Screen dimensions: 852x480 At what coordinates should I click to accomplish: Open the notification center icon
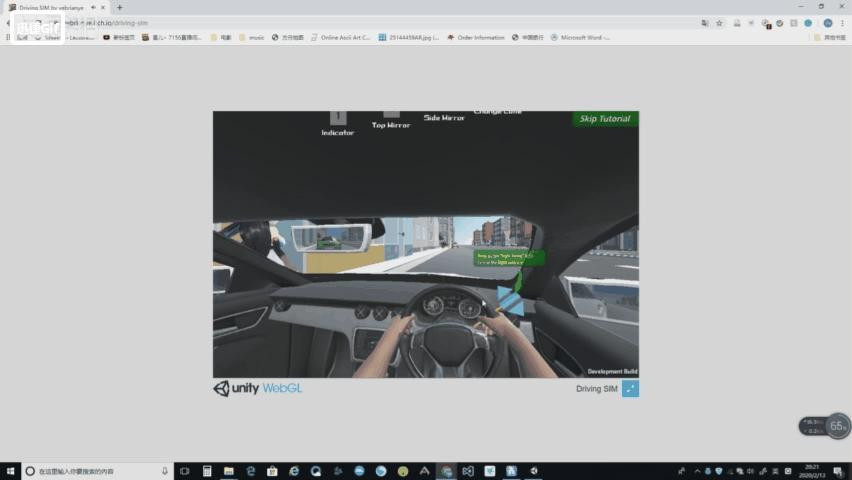(x=838, y=471)
